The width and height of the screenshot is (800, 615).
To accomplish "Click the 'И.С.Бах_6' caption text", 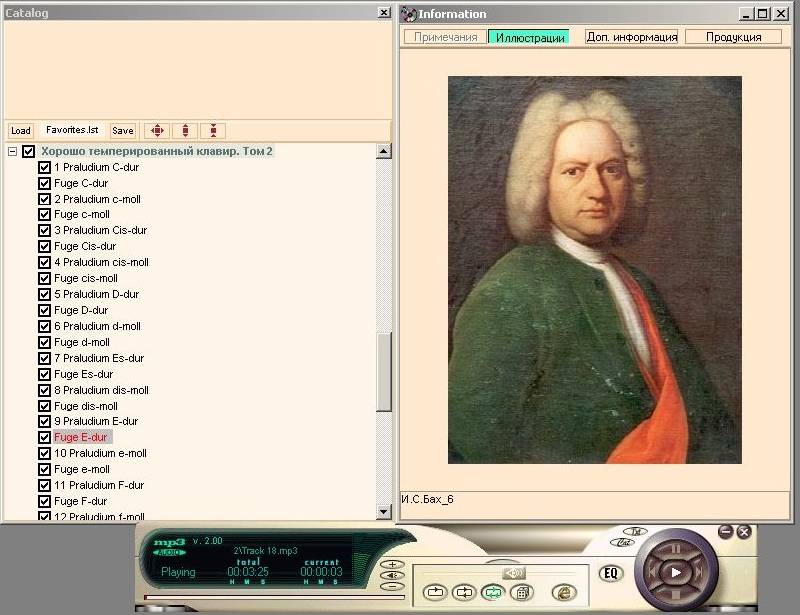I will (428, 499).
